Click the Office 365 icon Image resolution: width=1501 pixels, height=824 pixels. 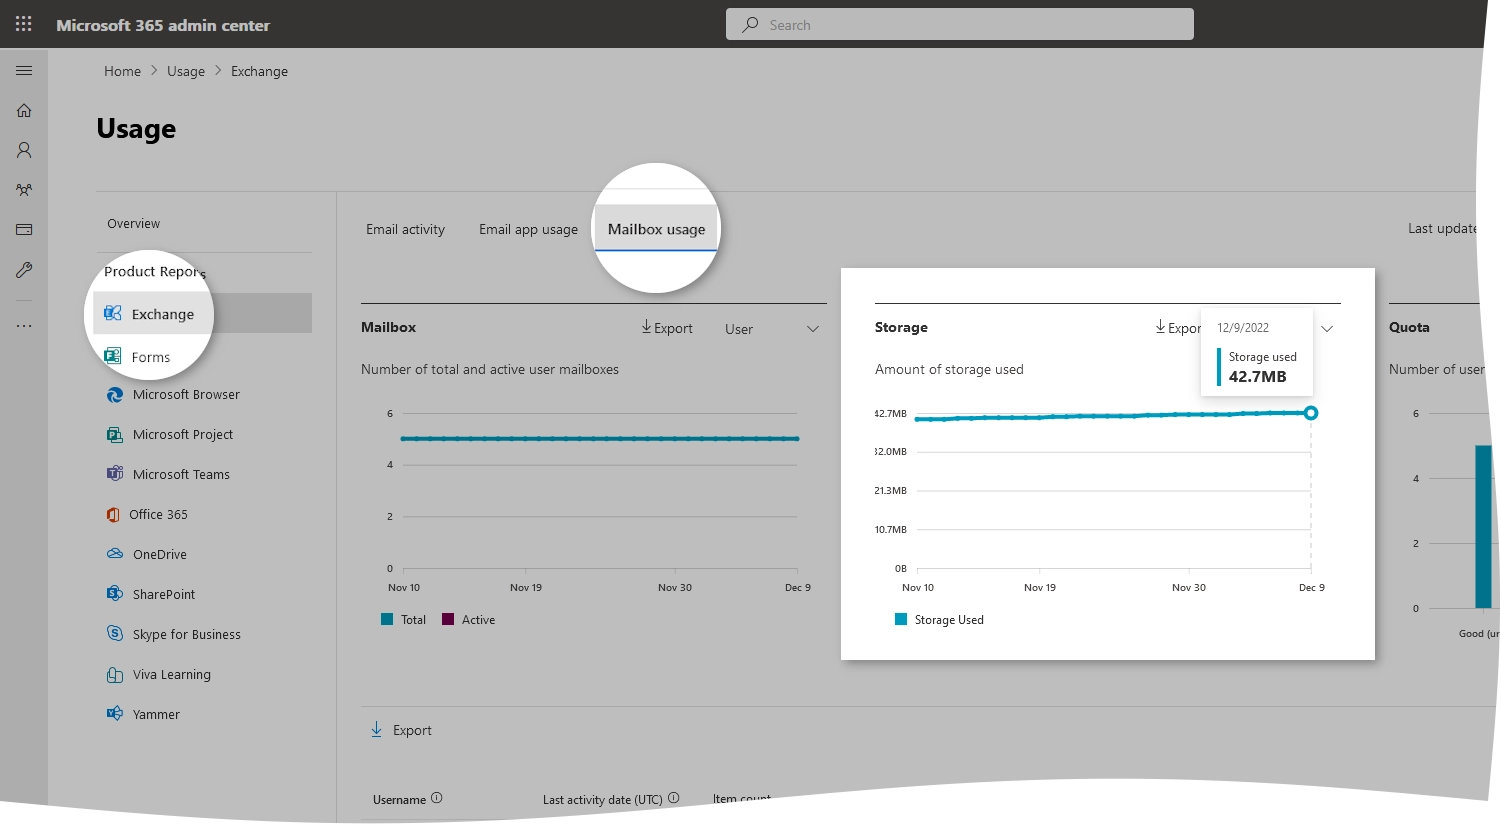pos(113,514)
